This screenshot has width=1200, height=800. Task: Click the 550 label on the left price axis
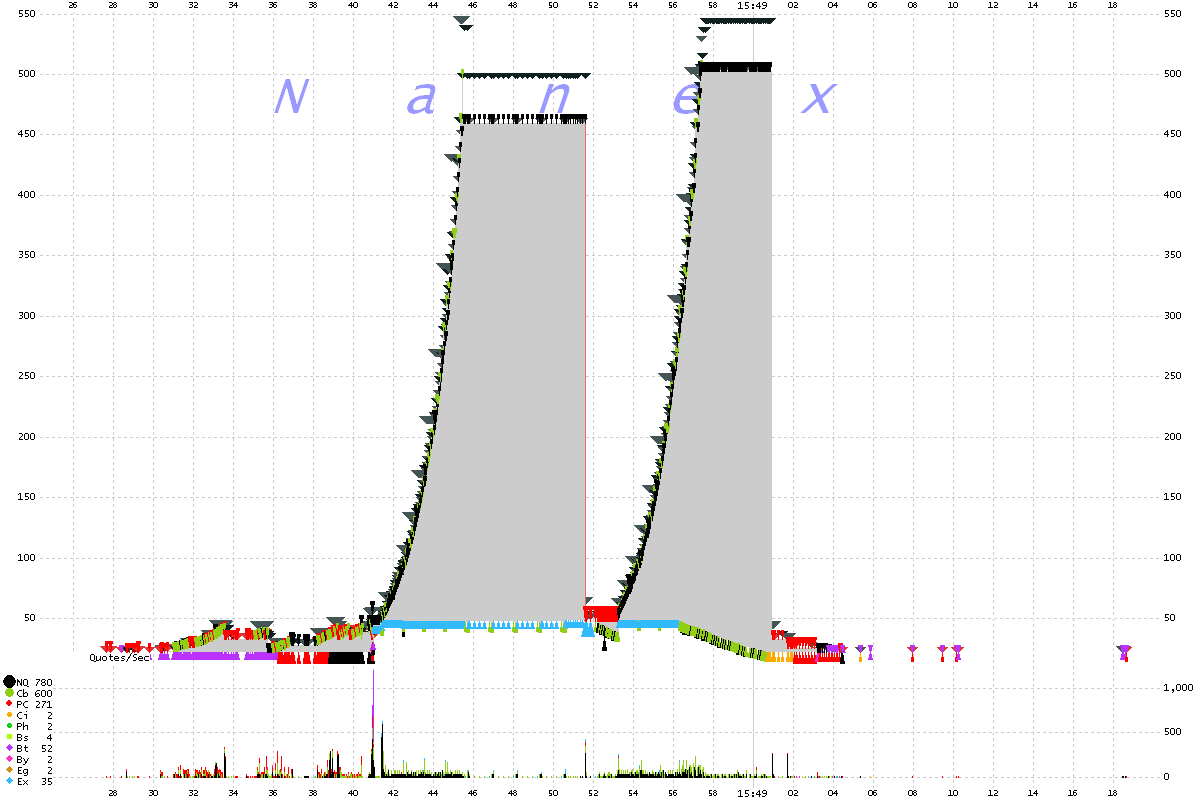tap(27, 14)
